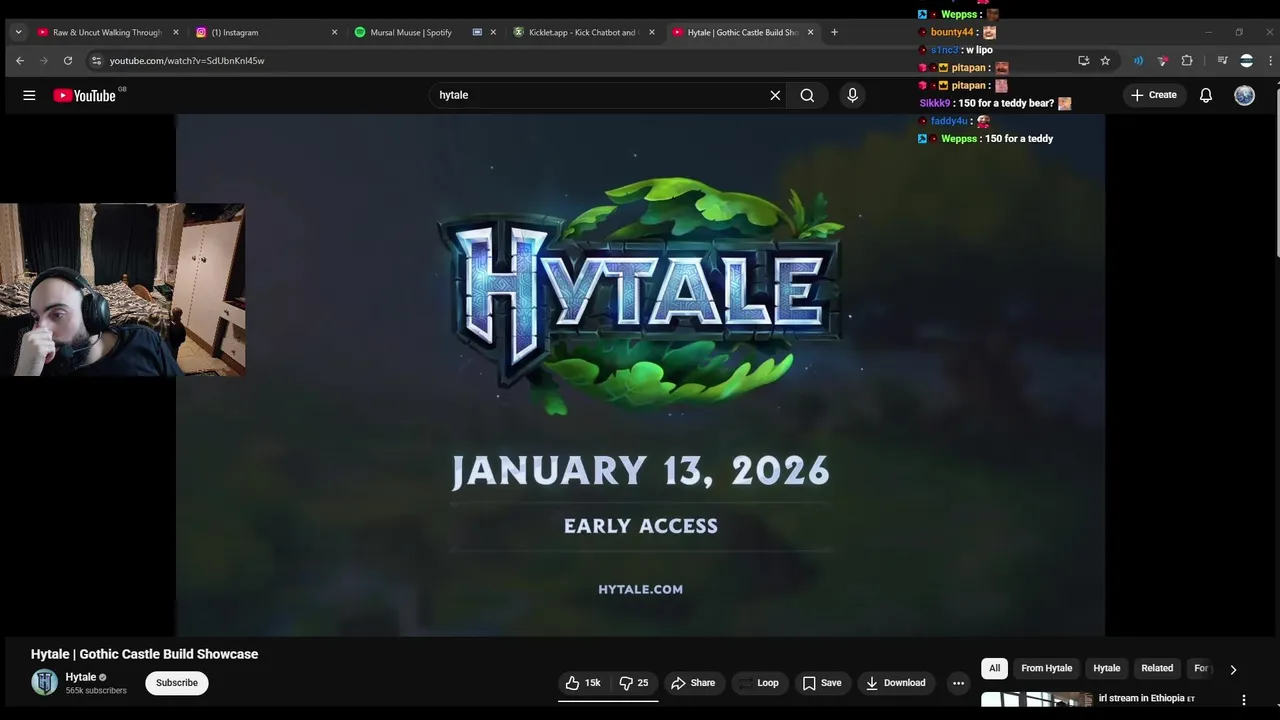
Task: Subscribe to the Hytale channel
Action: [x=176, y=683]
